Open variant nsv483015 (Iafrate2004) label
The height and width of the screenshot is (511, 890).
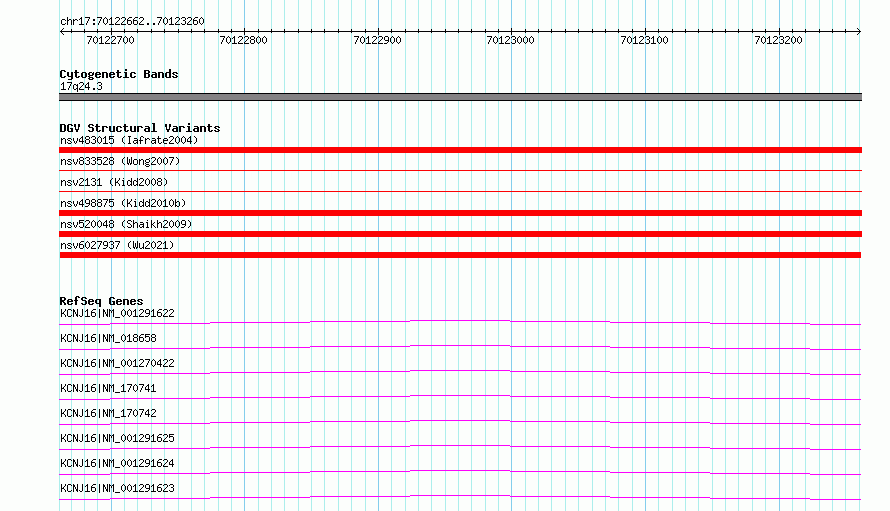click(x=129, y=140)
